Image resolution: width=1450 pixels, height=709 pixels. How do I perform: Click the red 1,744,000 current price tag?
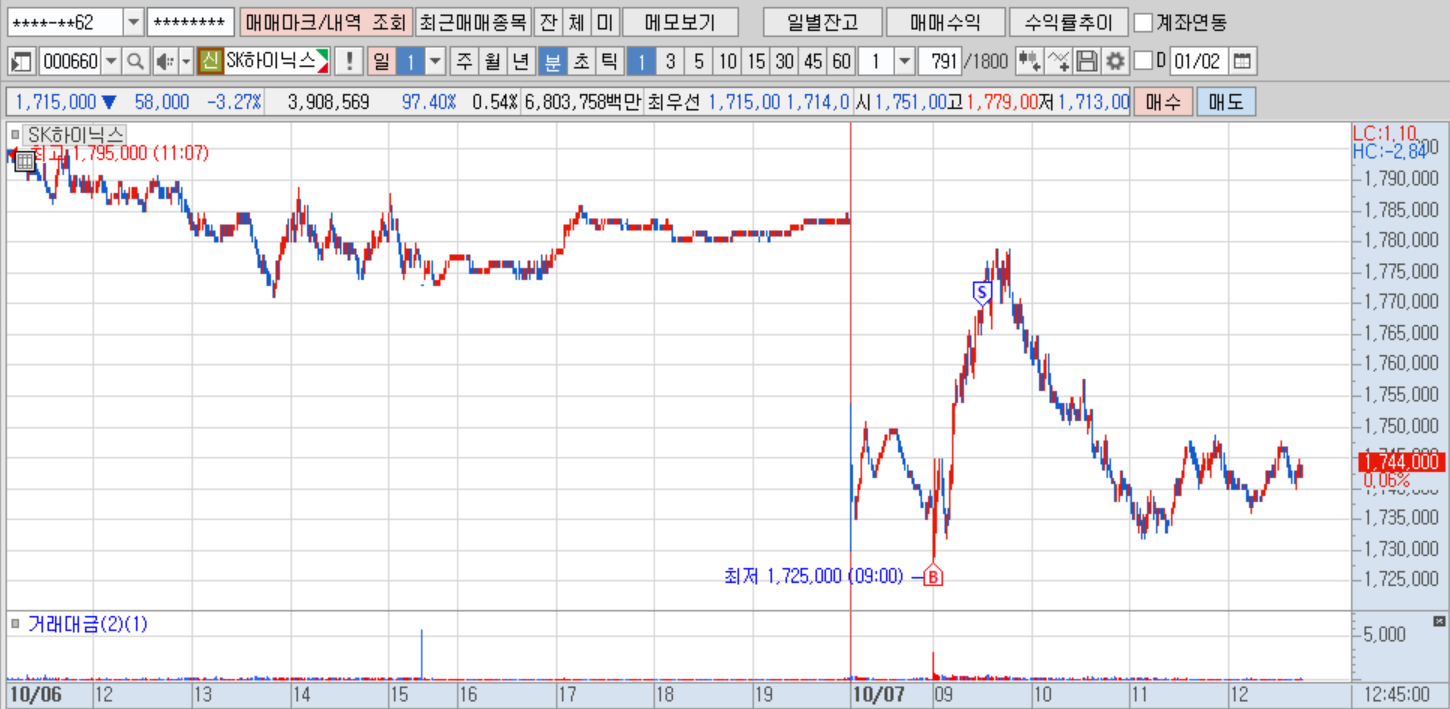pos(1400,462)
